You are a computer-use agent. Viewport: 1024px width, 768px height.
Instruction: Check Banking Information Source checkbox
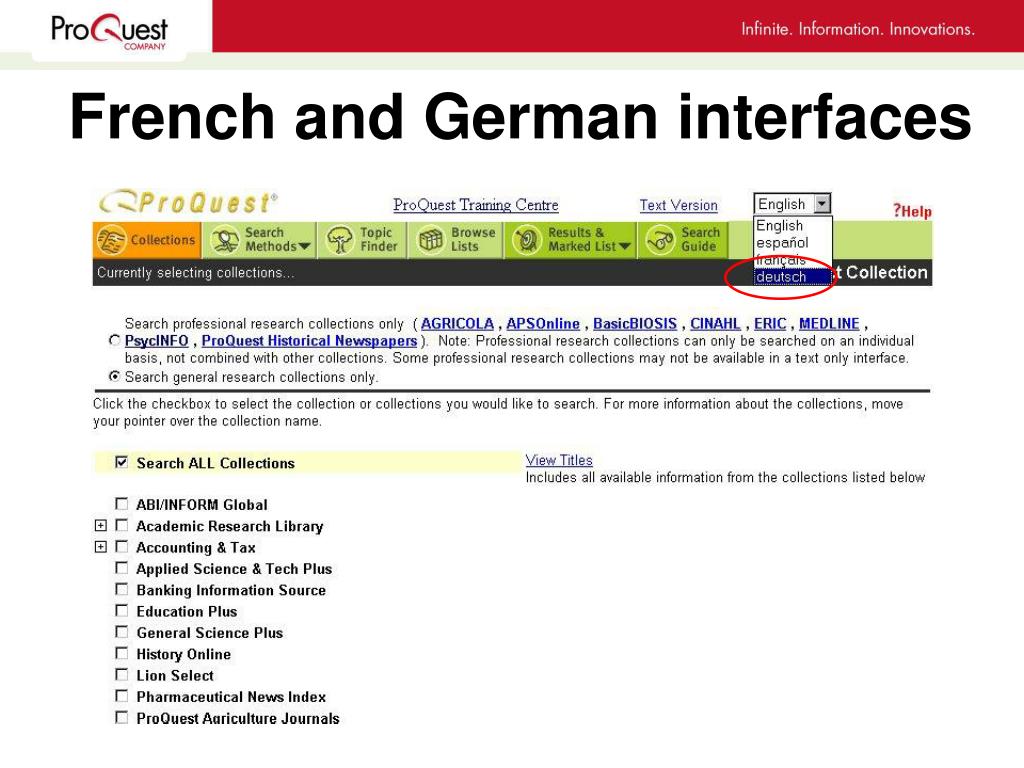[121, 589]
